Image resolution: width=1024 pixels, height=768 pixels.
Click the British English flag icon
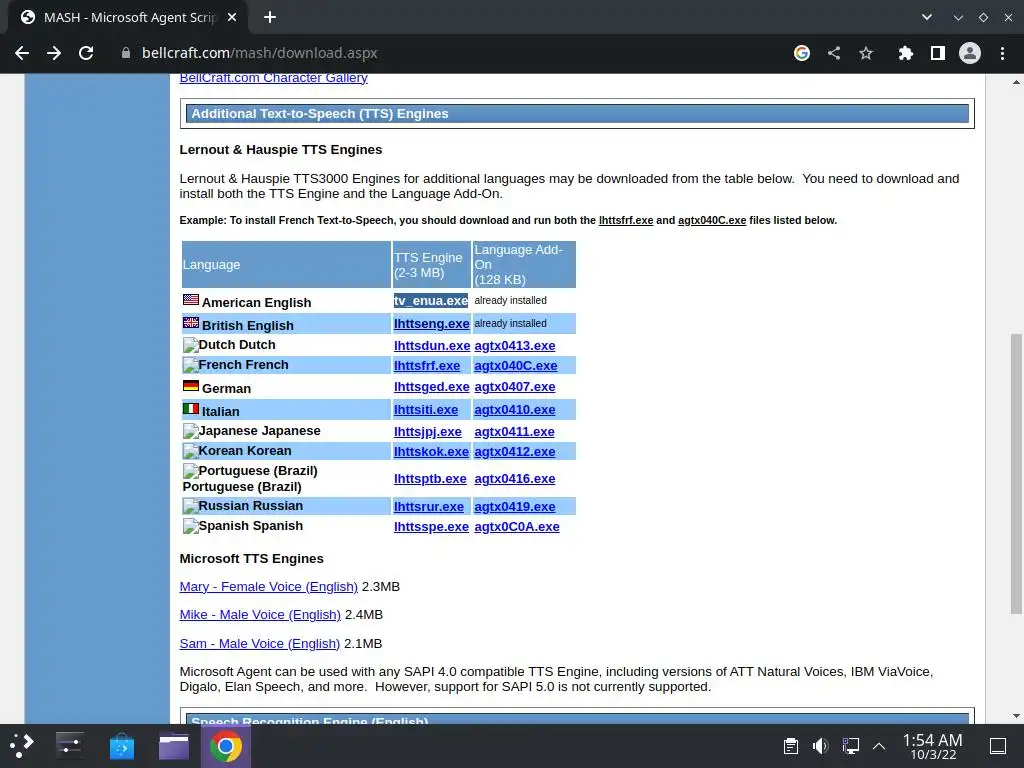click(x=191, y=323)
